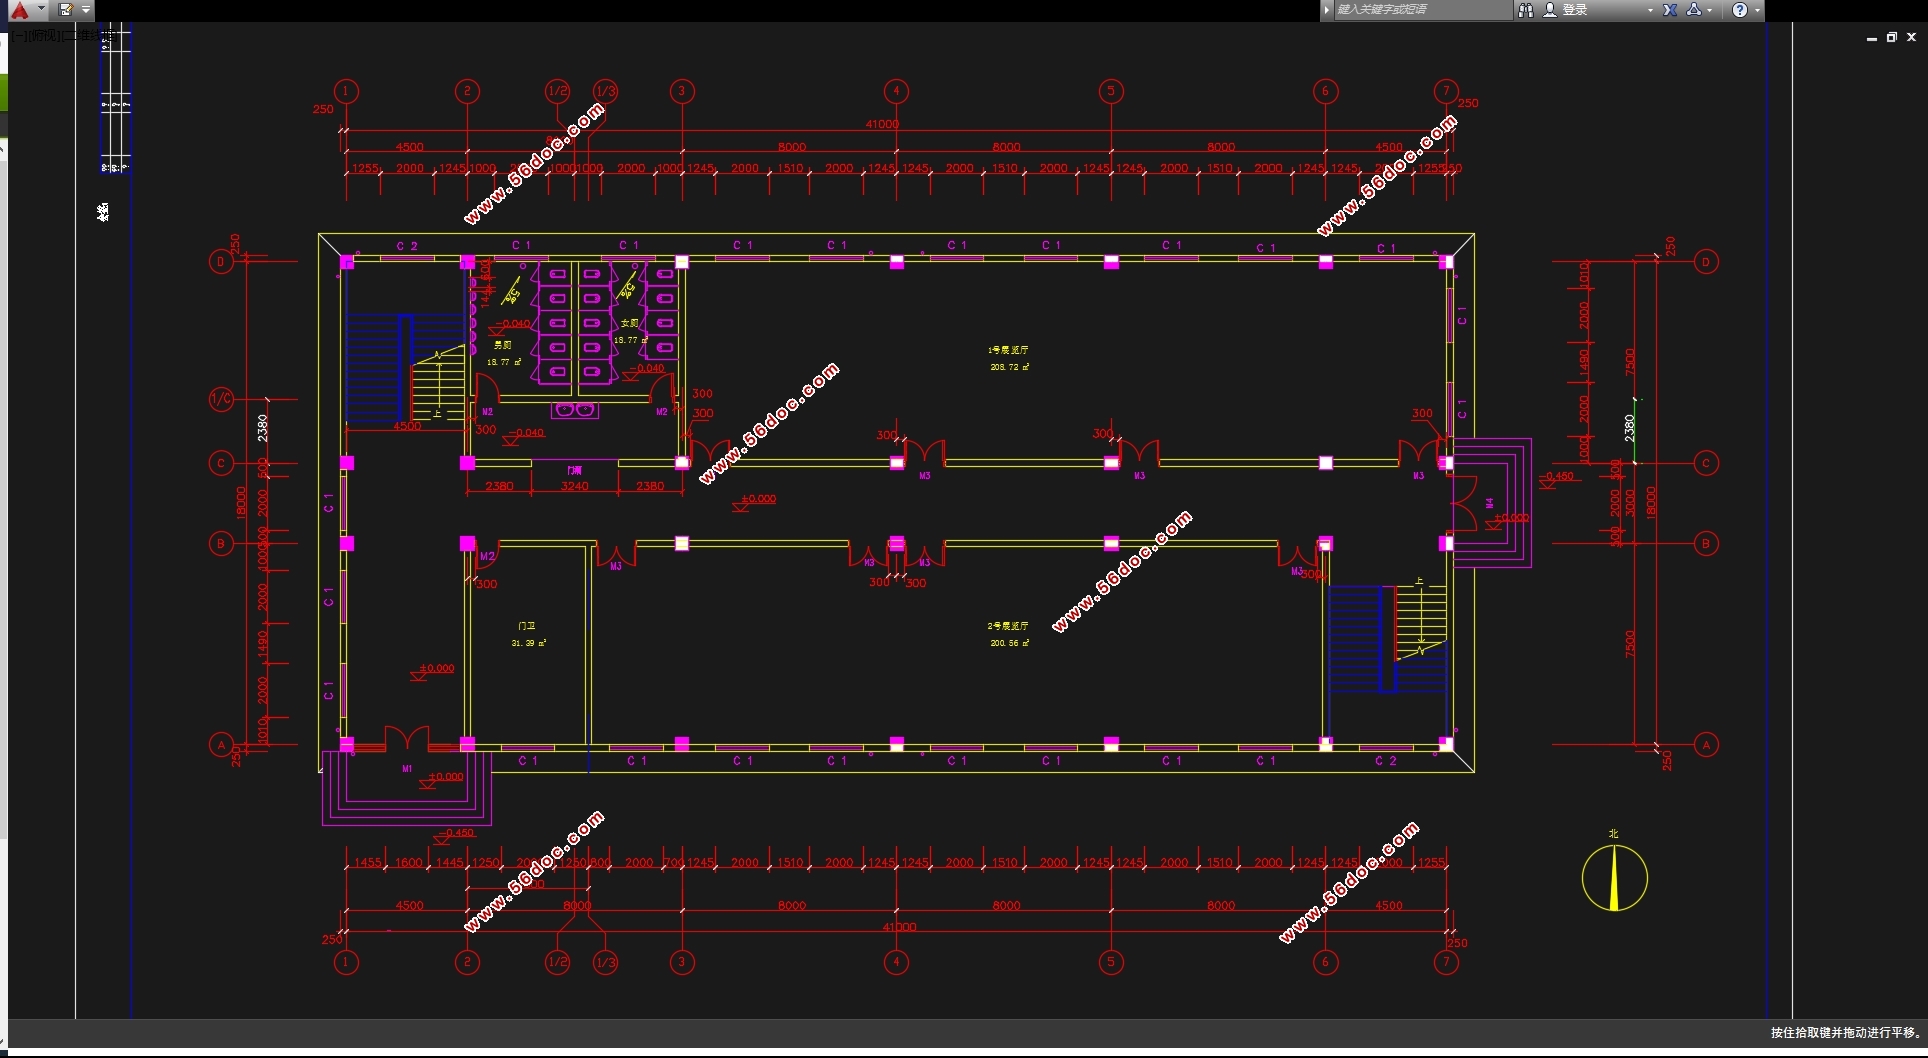
Task: Click the 登录 sign-in button
Action: (x=1575, y=10)
